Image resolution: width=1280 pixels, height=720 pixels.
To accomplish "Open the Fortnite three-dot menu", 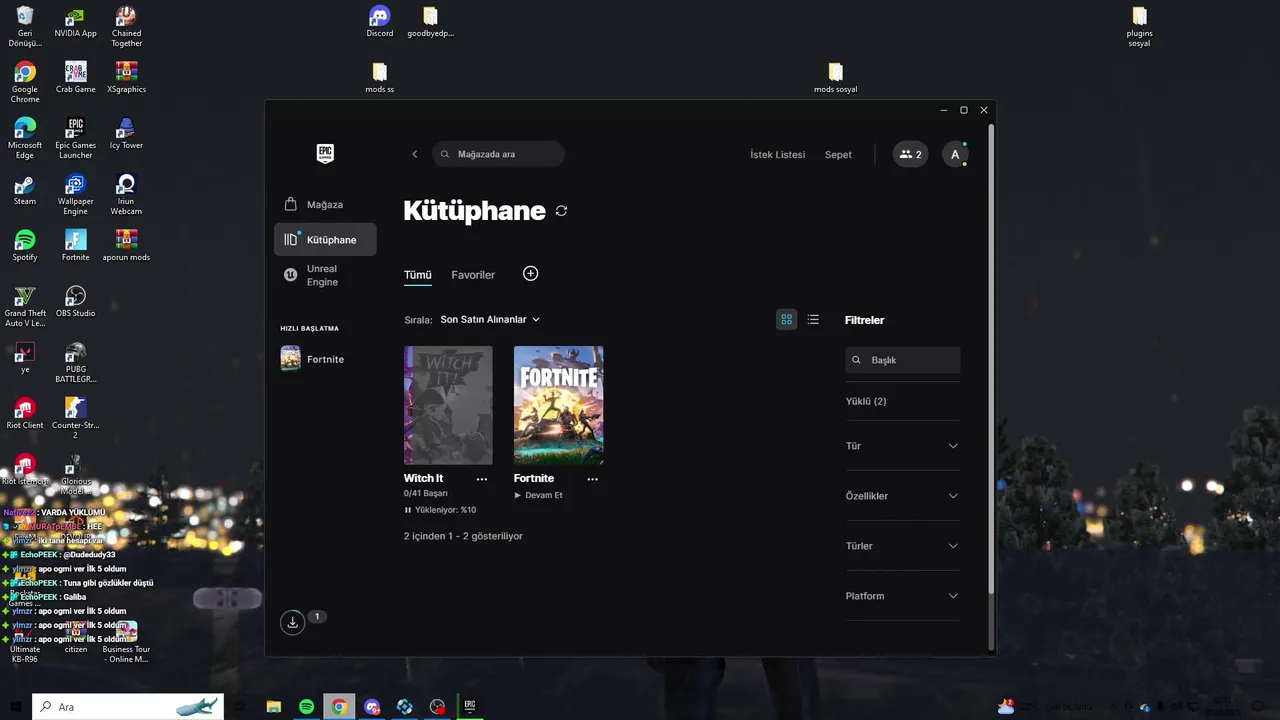I will point(592,479).
